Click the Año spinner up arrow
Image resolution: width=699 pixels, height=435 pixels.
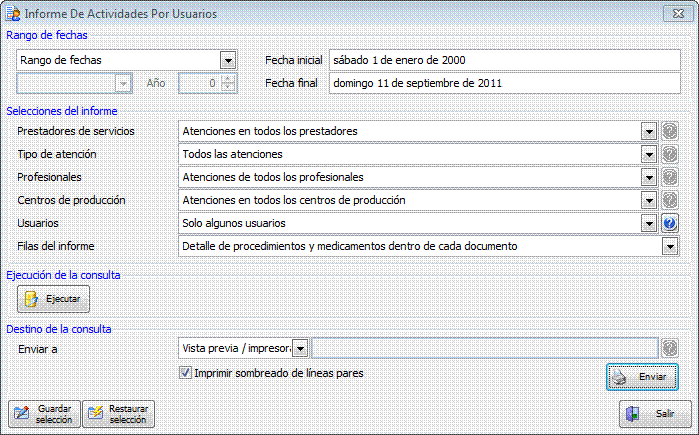[x=228, y=79]
